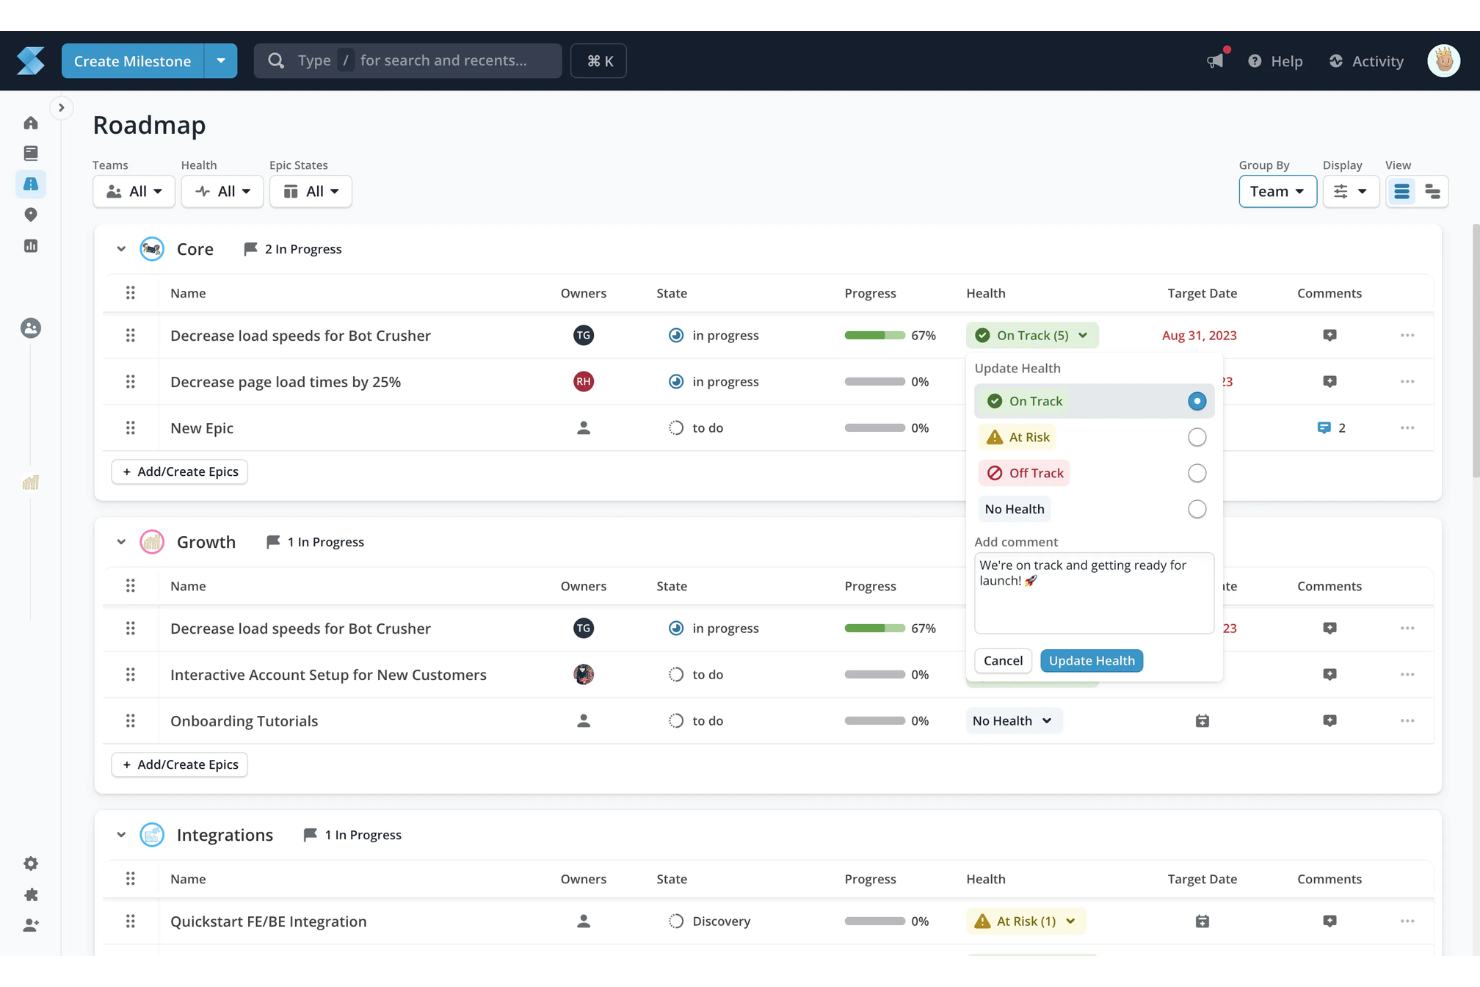Open the Help menu
This screenshot has height=987, width=1480.
point(1275,61)
